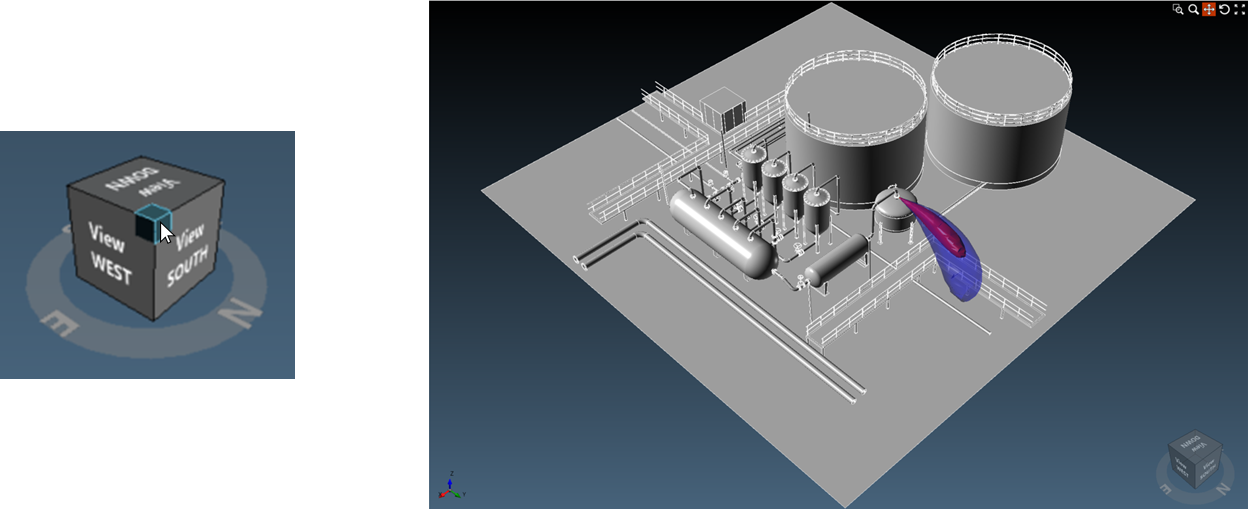
Task: Activate the zoom-to-window (box zoom) tool
Action: (x=1178, y=9)
